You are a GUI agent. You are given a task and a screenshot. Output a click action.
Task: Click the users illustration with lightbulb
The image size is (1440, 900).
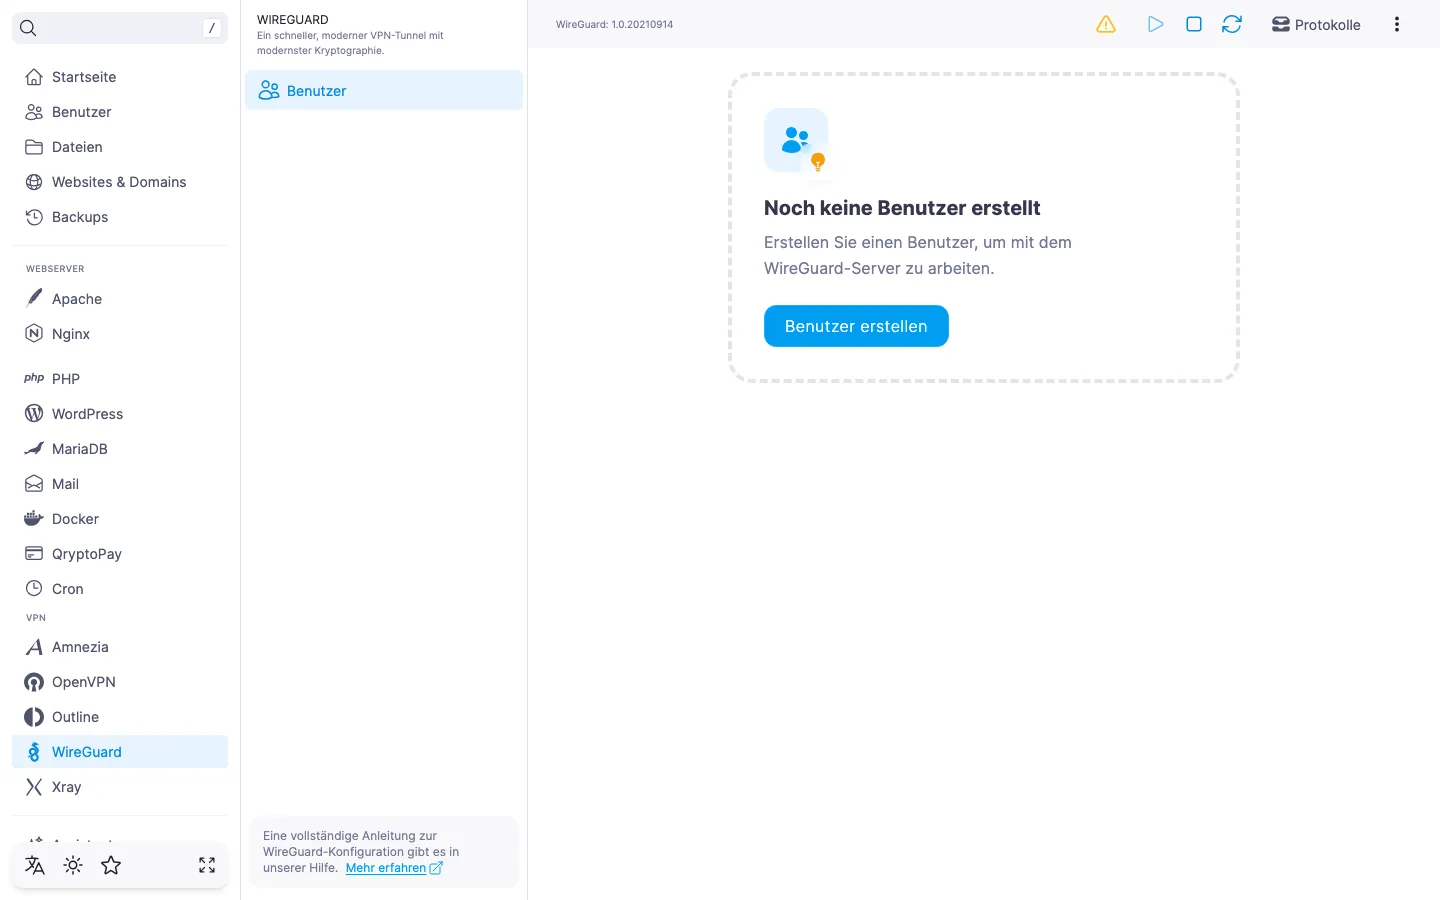coord(797,141)
